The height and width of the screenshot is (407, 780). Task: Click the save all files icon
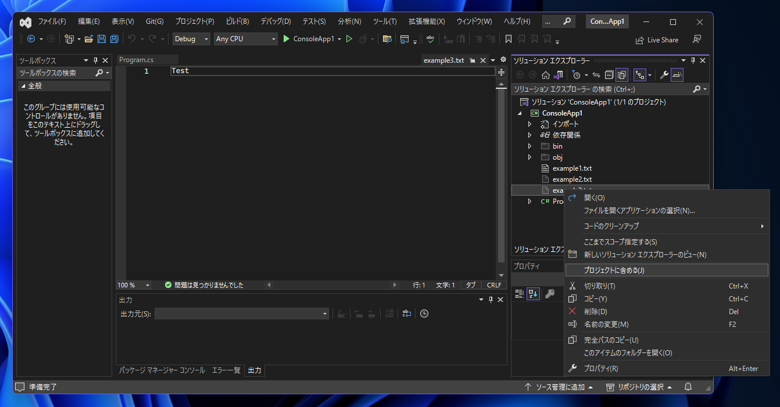pyautogui.click(x=114, y=39)
